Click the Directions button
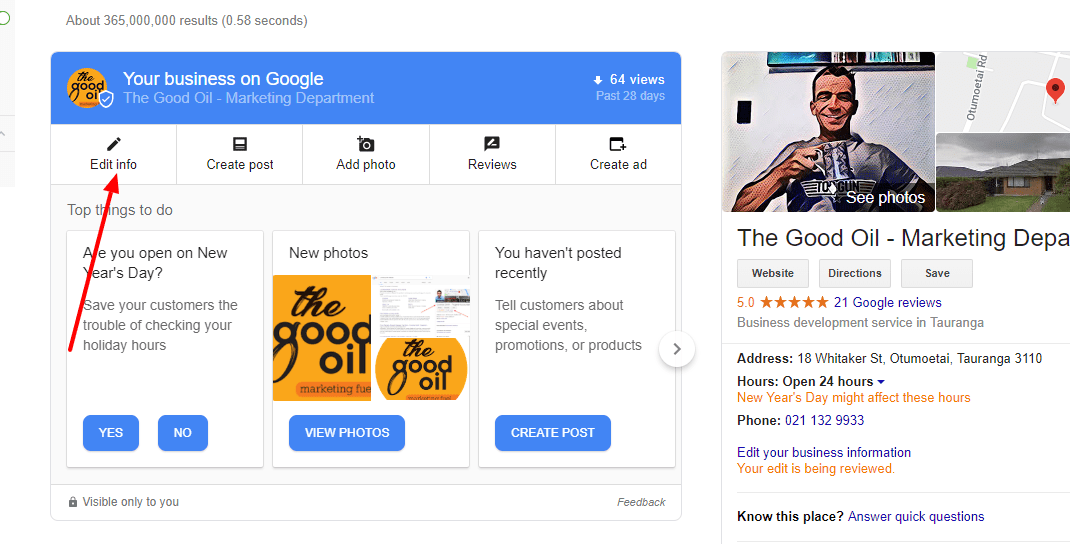Screen dimensions: 1070x544 [x=855, y=273]
